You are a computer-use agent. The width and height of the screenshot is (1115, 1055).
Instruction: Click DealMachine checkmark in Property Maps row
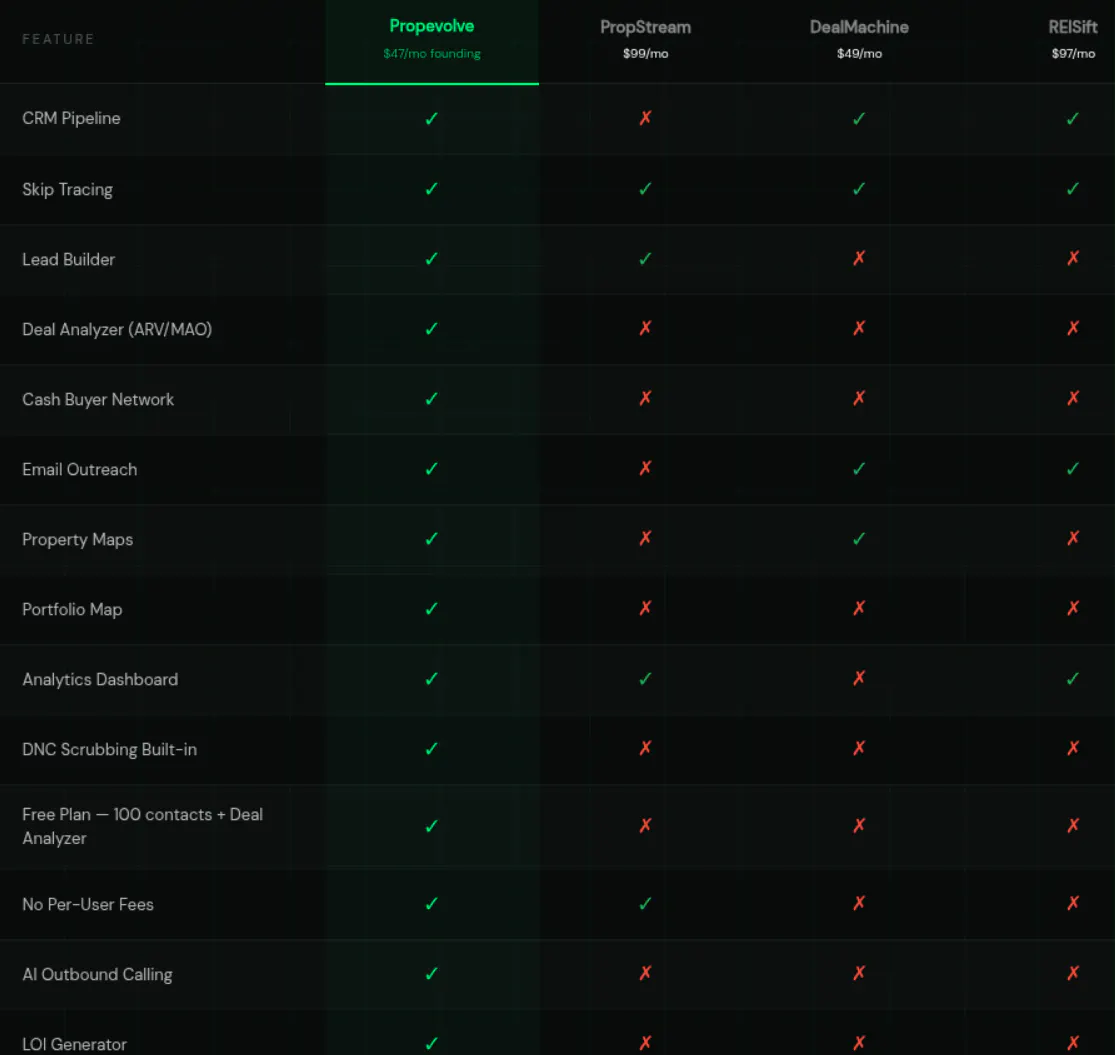click(859, 539)
